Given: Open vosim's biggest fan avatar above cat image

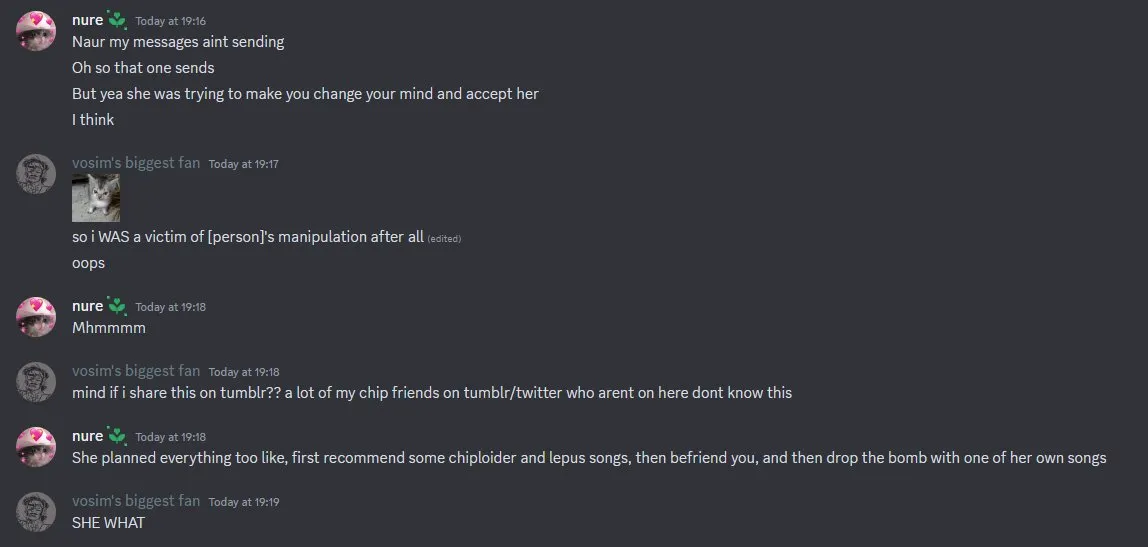Looking at the screenshot, I should (36, 174).
